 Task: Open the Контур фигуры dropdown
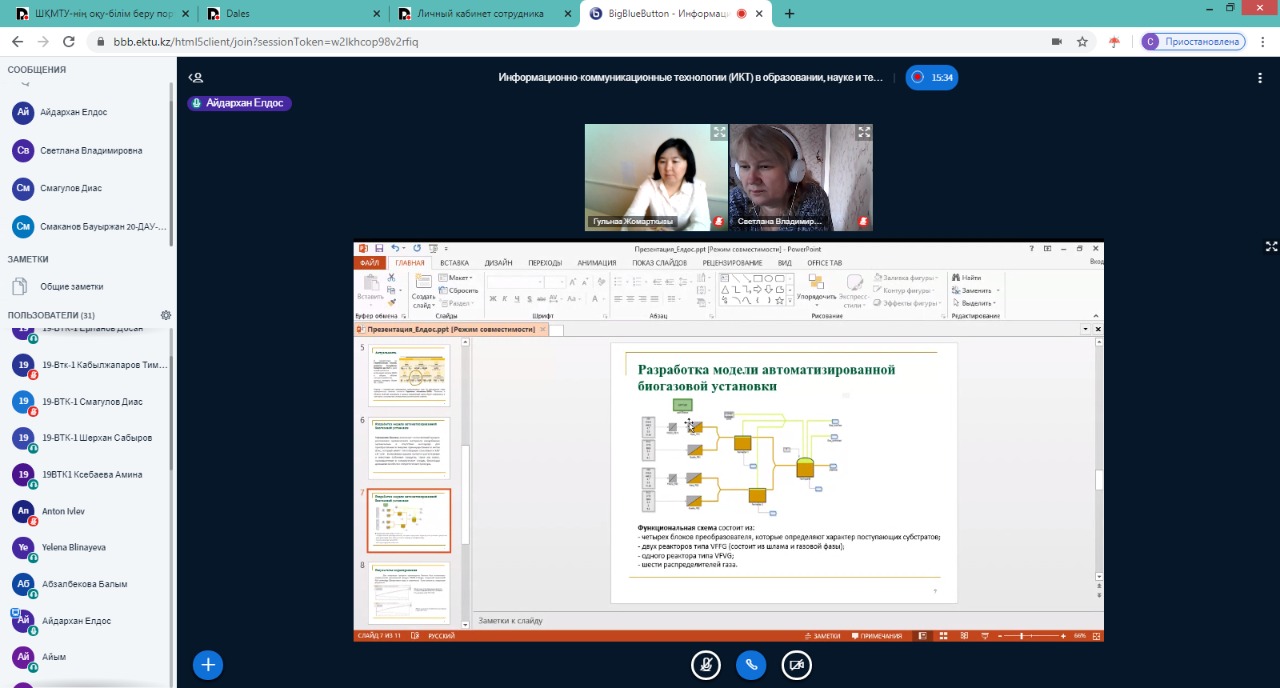[906, 290]
